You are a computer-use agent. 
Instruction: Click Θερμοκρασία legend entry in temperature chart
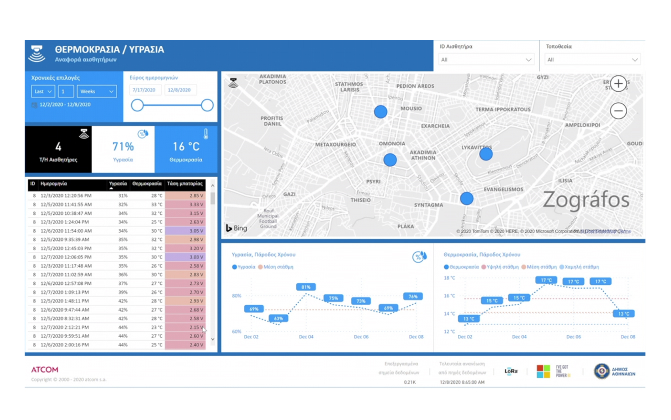point(461,267)
